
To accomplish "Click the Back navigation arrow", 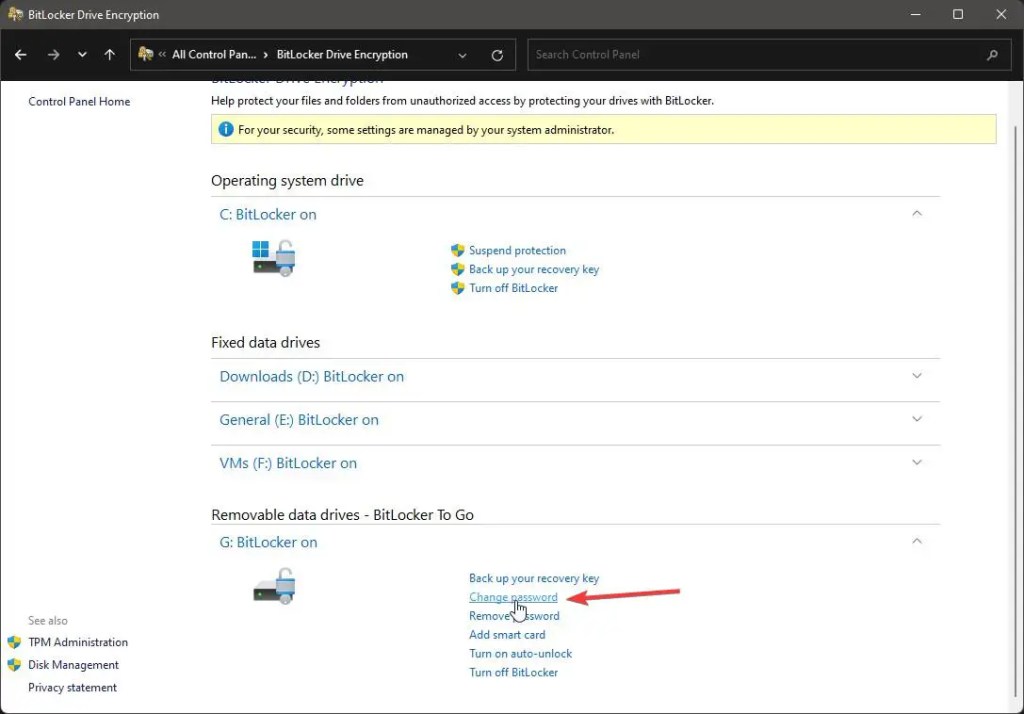I will [x=21, y=55].
